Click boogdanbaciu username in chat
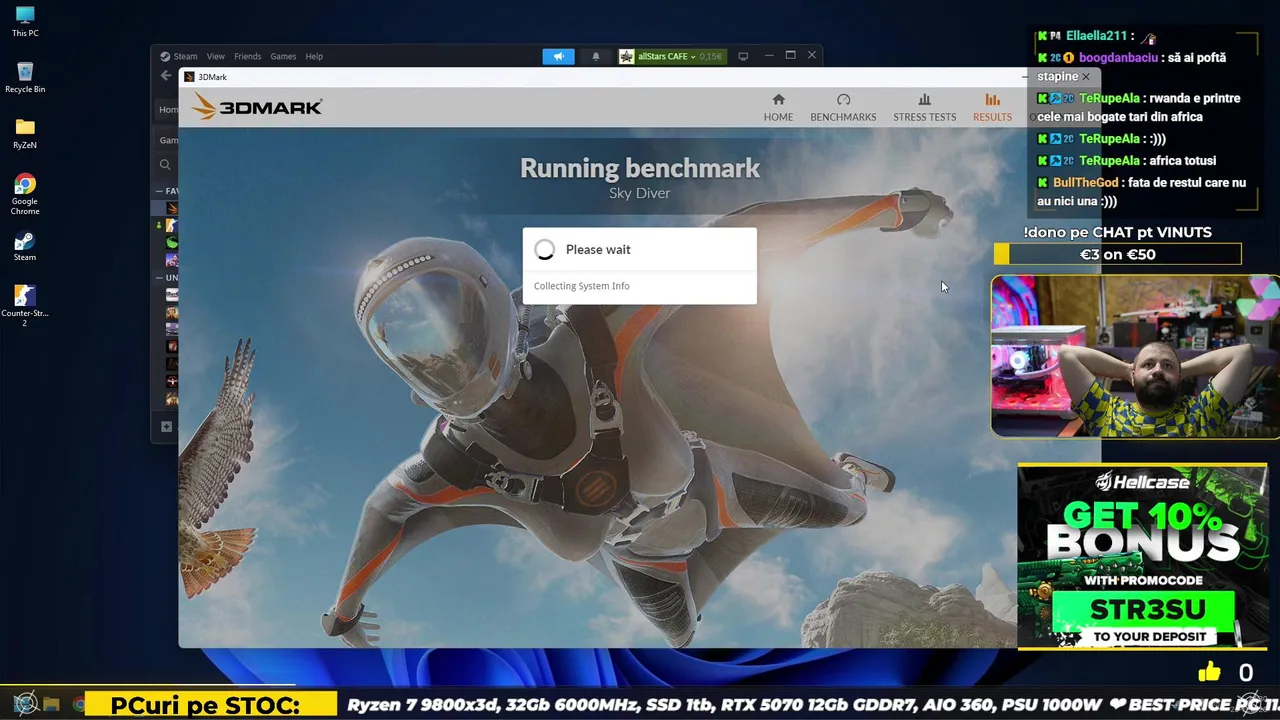1280x720 pixels. [1119, 58]
